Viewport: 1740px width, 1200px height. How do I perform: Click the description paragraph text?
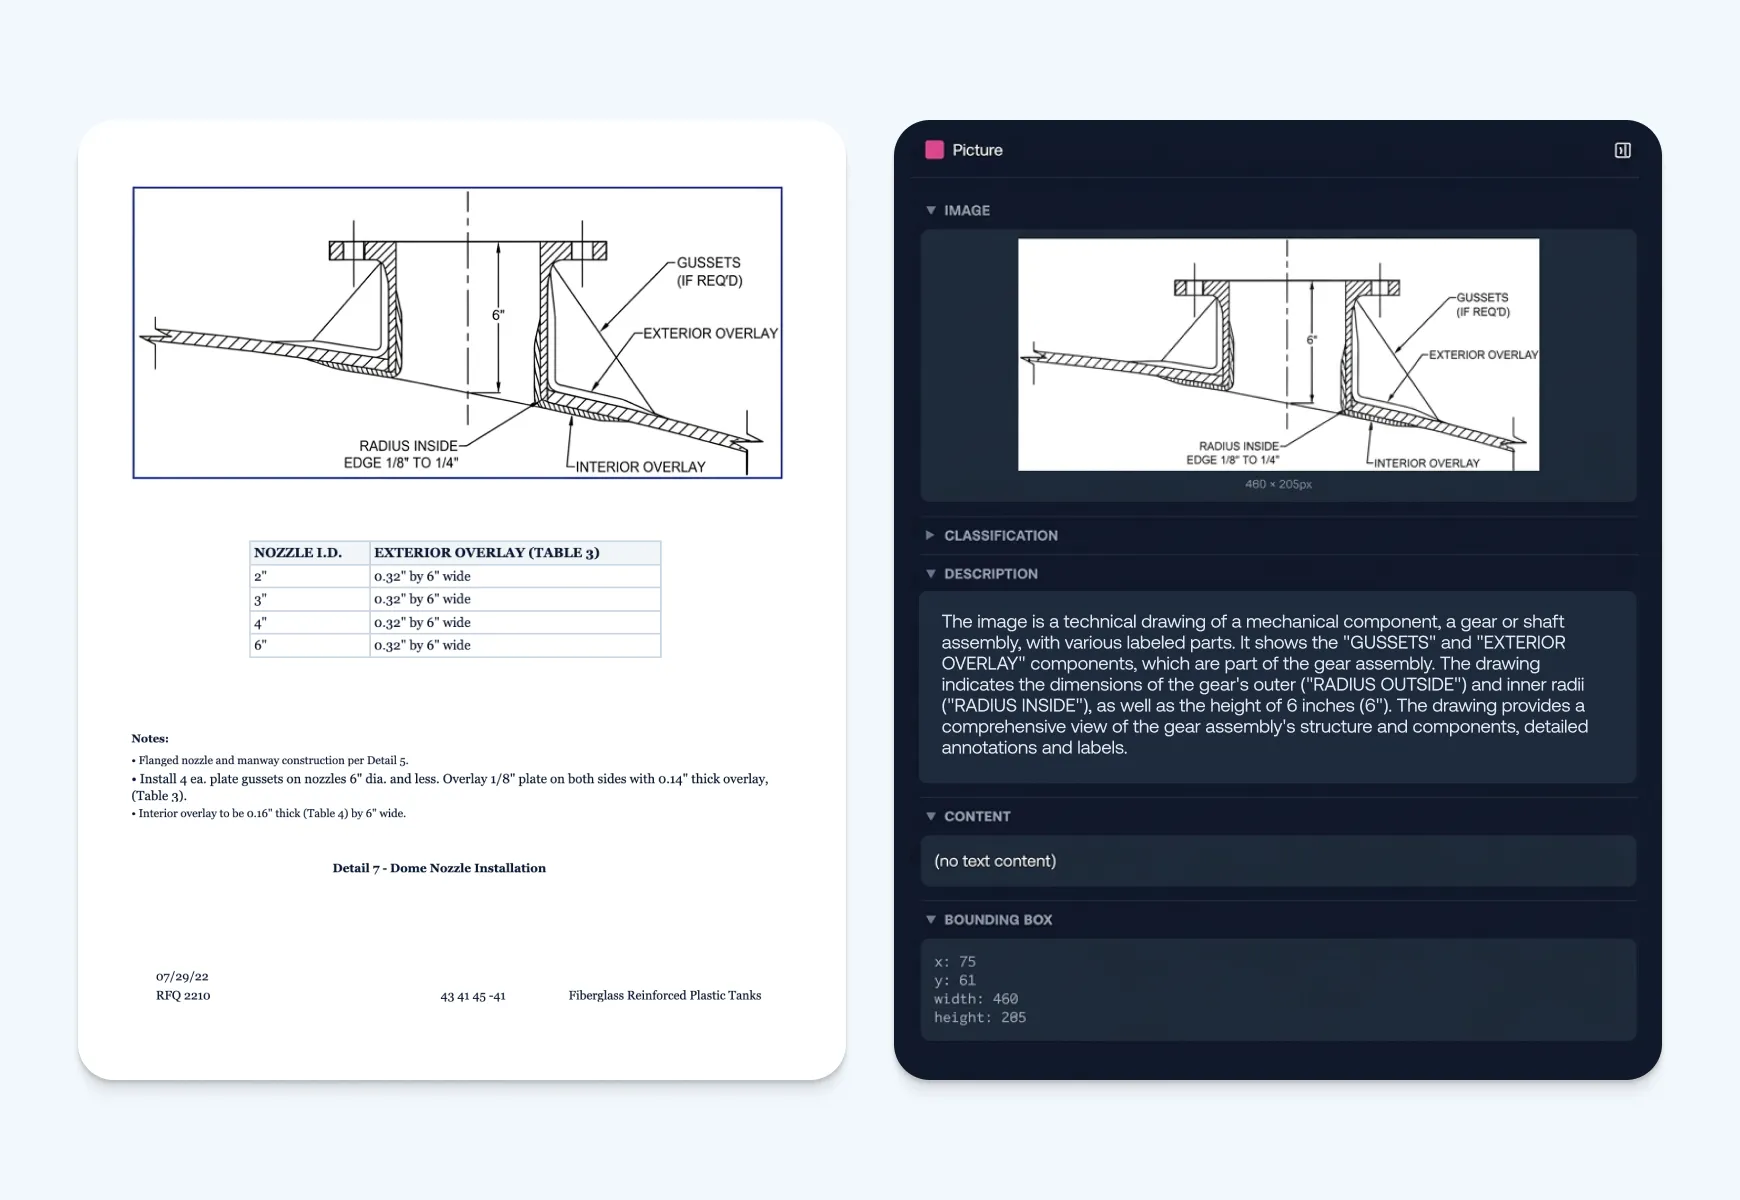pyautogui.click(x=1265, y=684)
